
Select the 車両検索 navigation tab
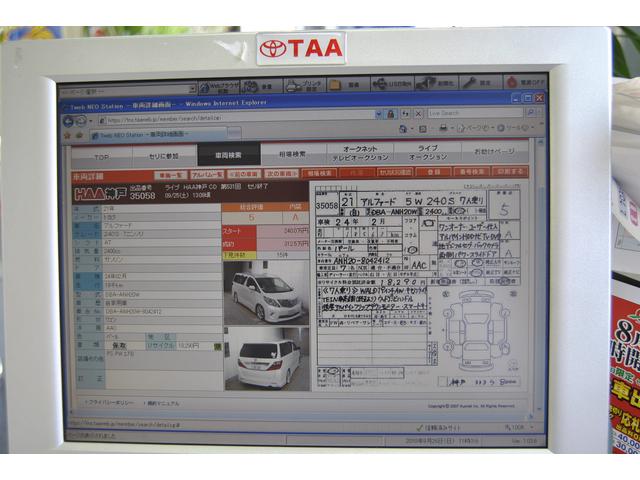(229, 155)
